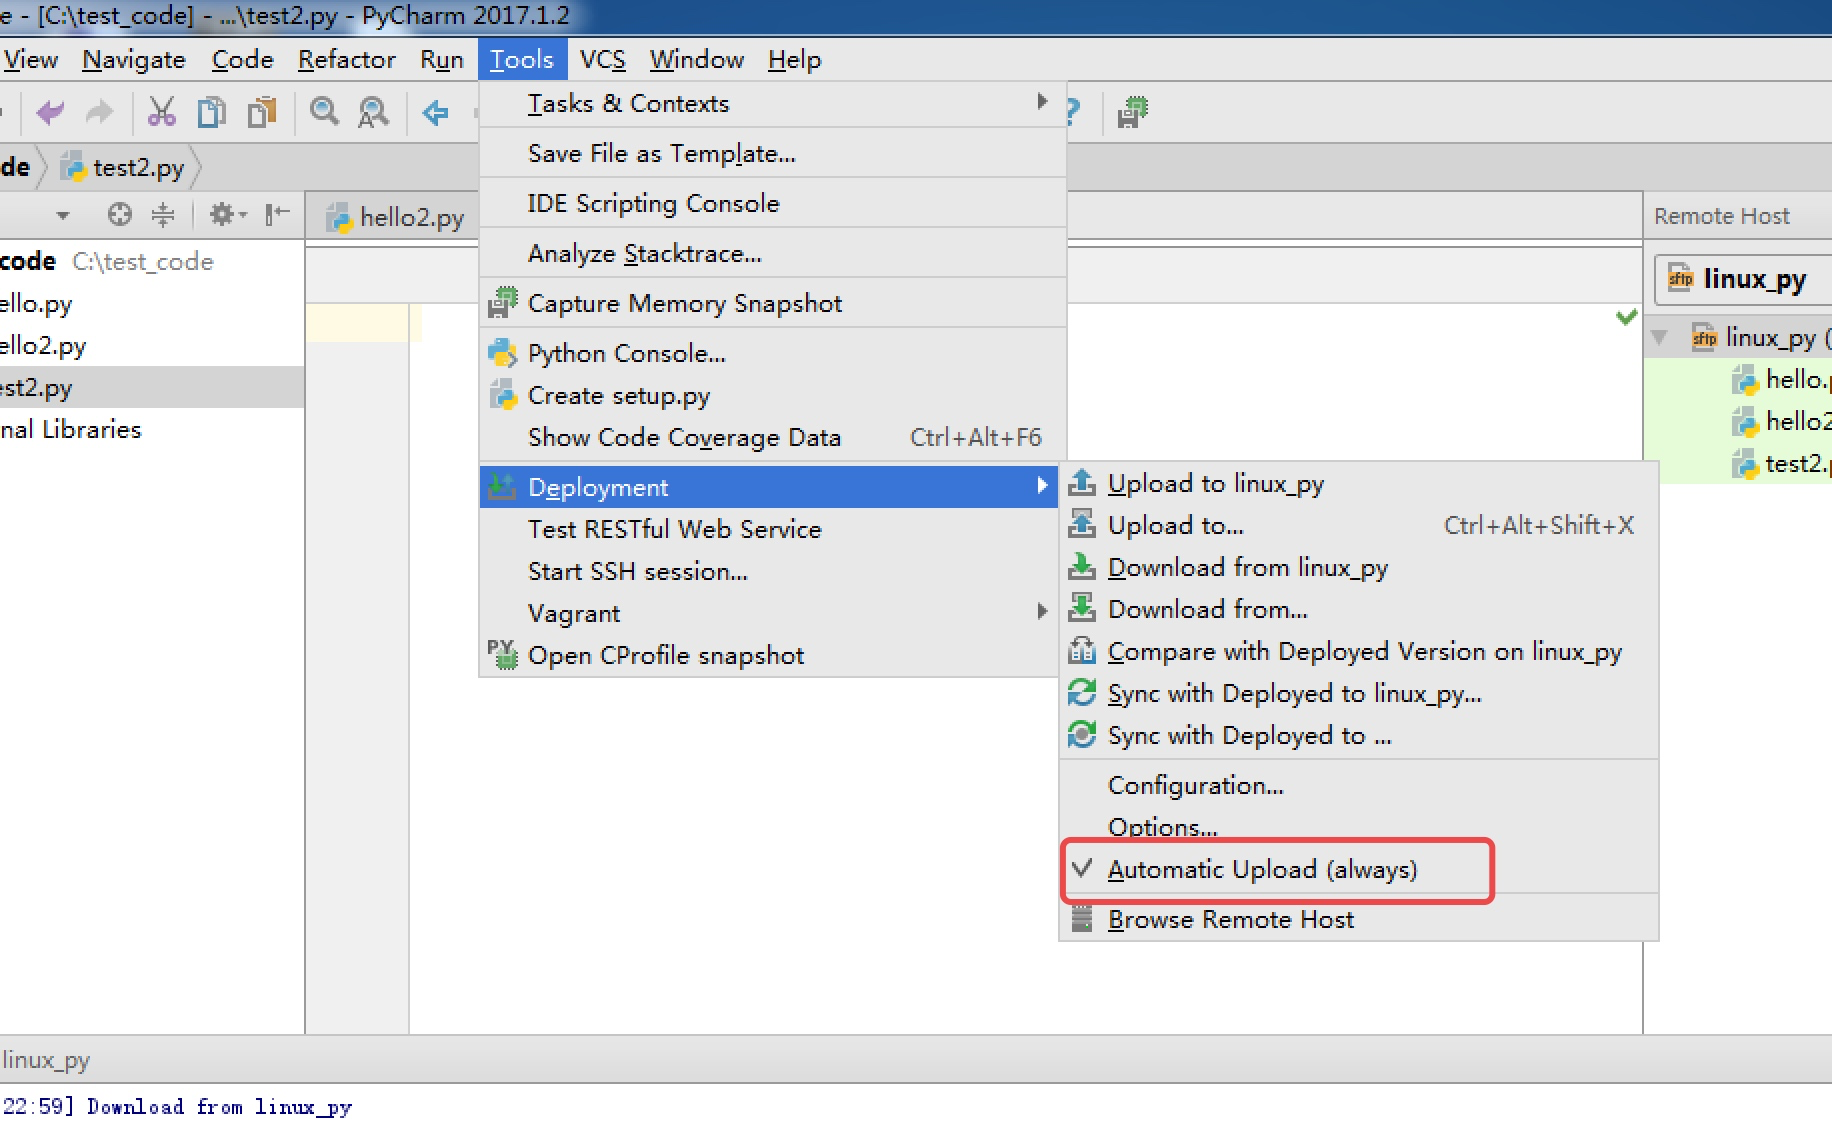The image size is (1832, 1130).
Task: Click the Copy icon in toolbar
Action: 211,112
